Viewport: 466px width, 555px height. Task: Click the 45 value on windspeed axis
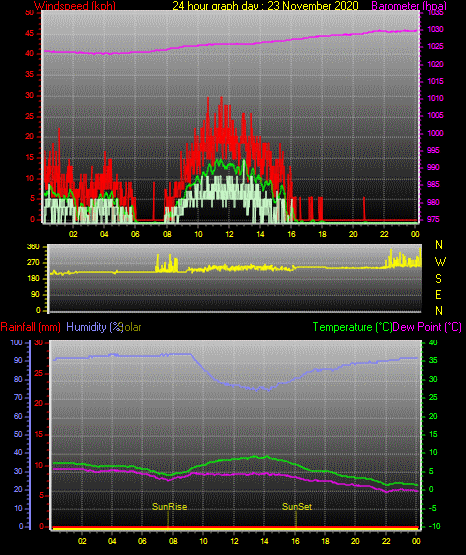coord(30,34)
